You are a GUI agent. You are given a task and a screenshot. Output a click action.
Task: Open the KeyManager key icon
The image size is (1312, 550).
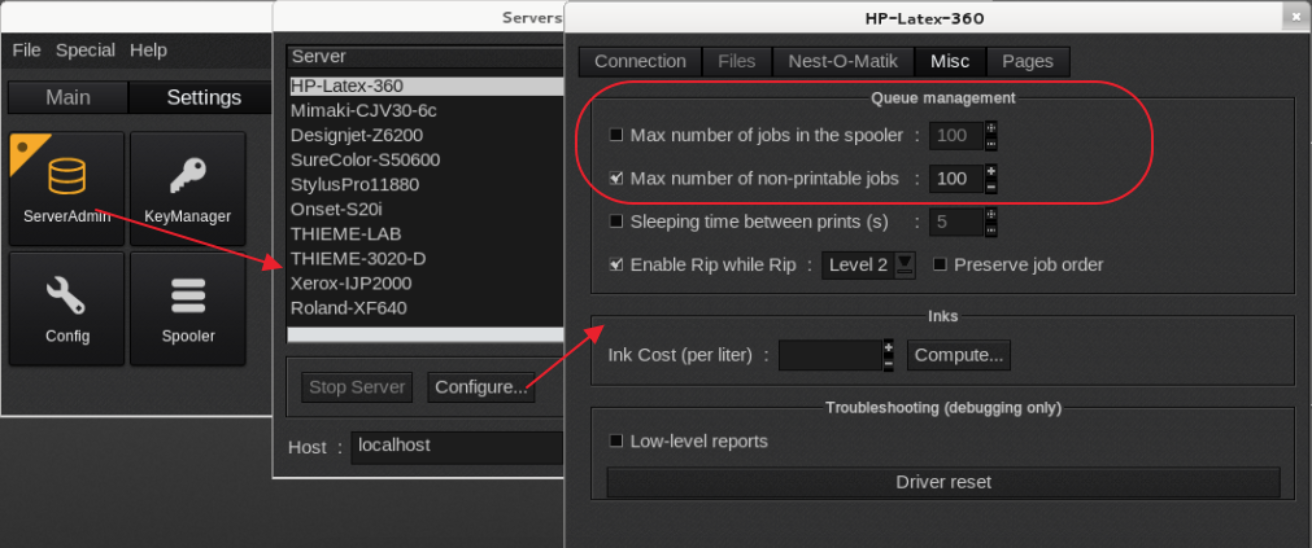(x=187, y=178)
